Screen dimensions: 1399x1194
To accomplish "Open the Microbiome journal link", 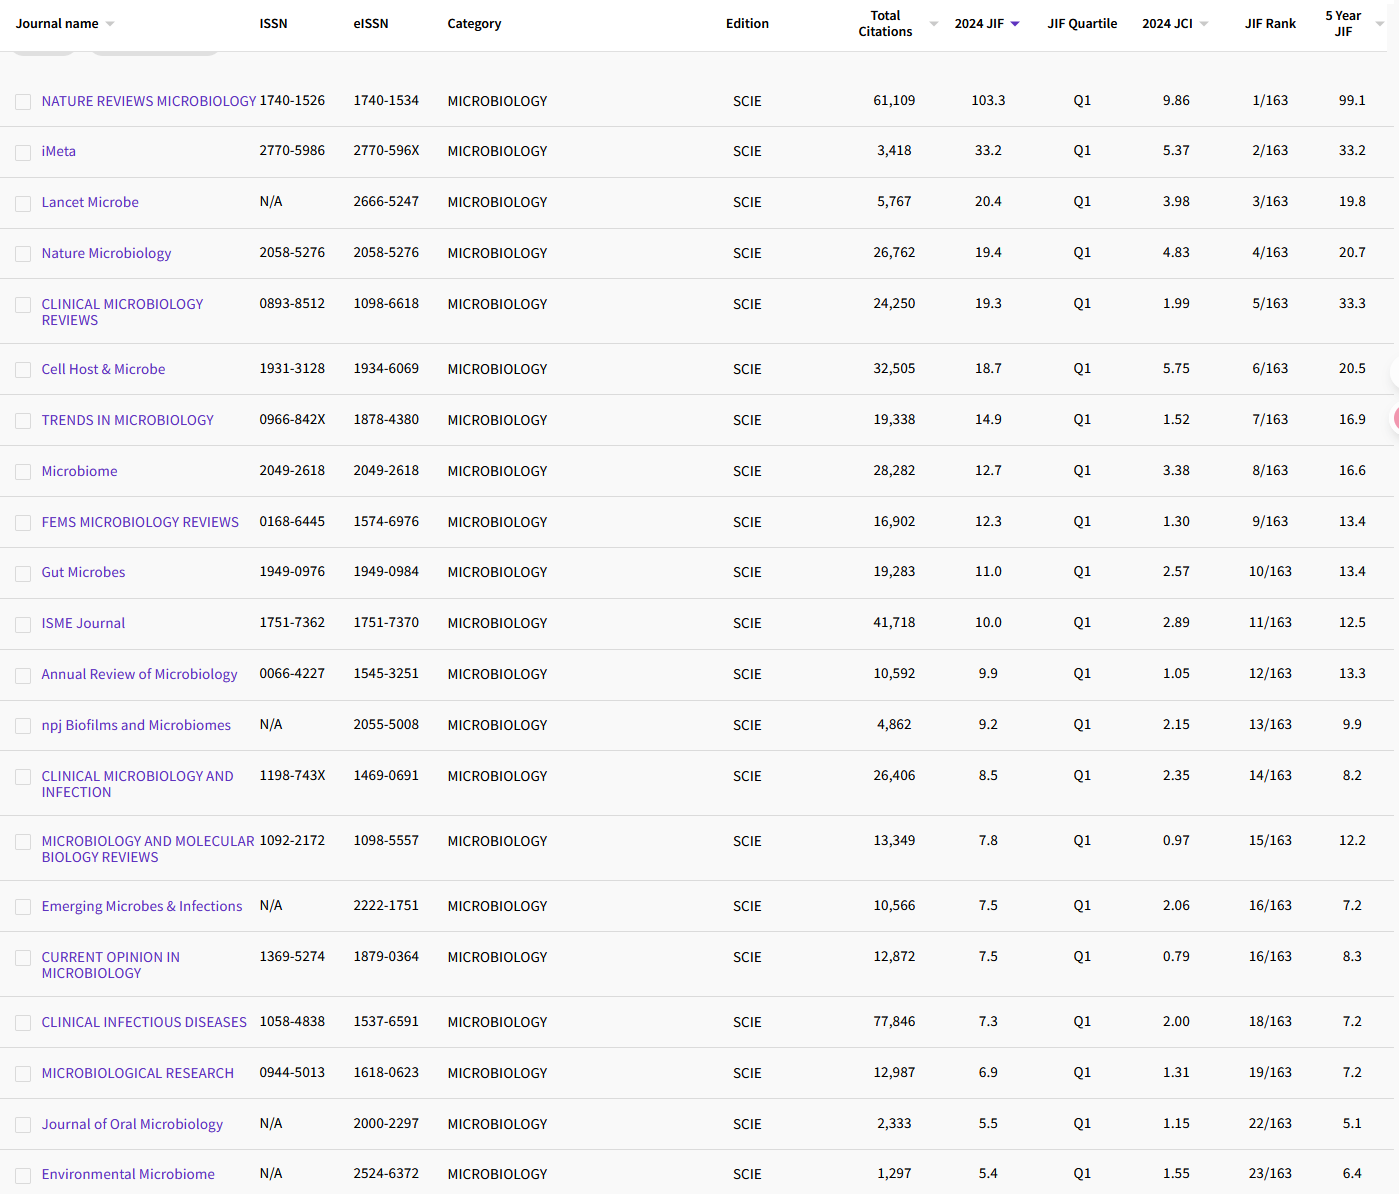I will click(79, 471).
